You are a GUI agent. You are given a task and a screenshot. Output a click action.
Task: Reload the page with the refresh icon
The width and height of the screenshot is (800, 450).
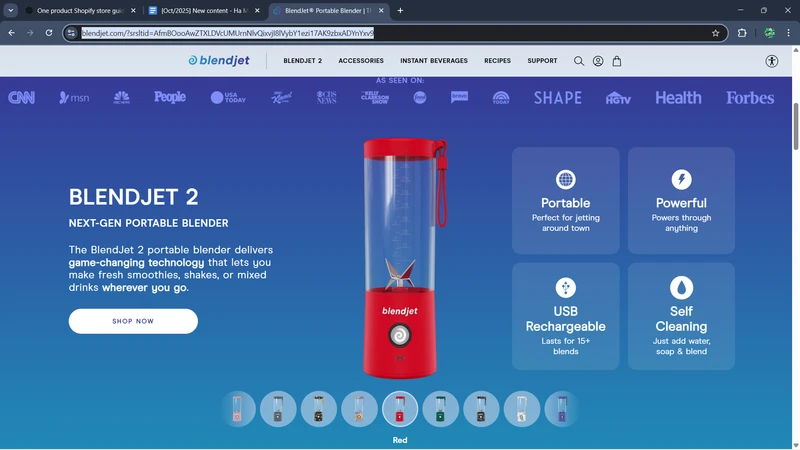point(49,33)
